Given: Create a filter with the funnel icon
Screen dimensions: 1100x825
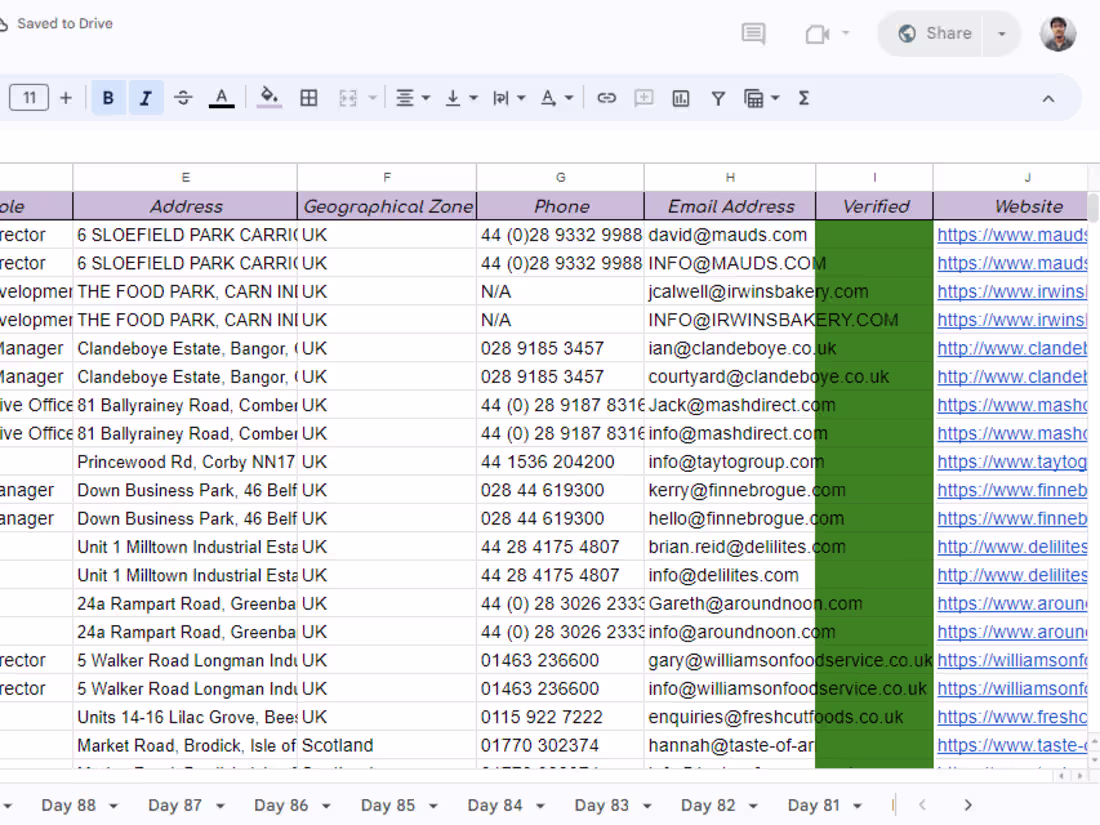Looking at the screenshot, I should coord(718,97).
